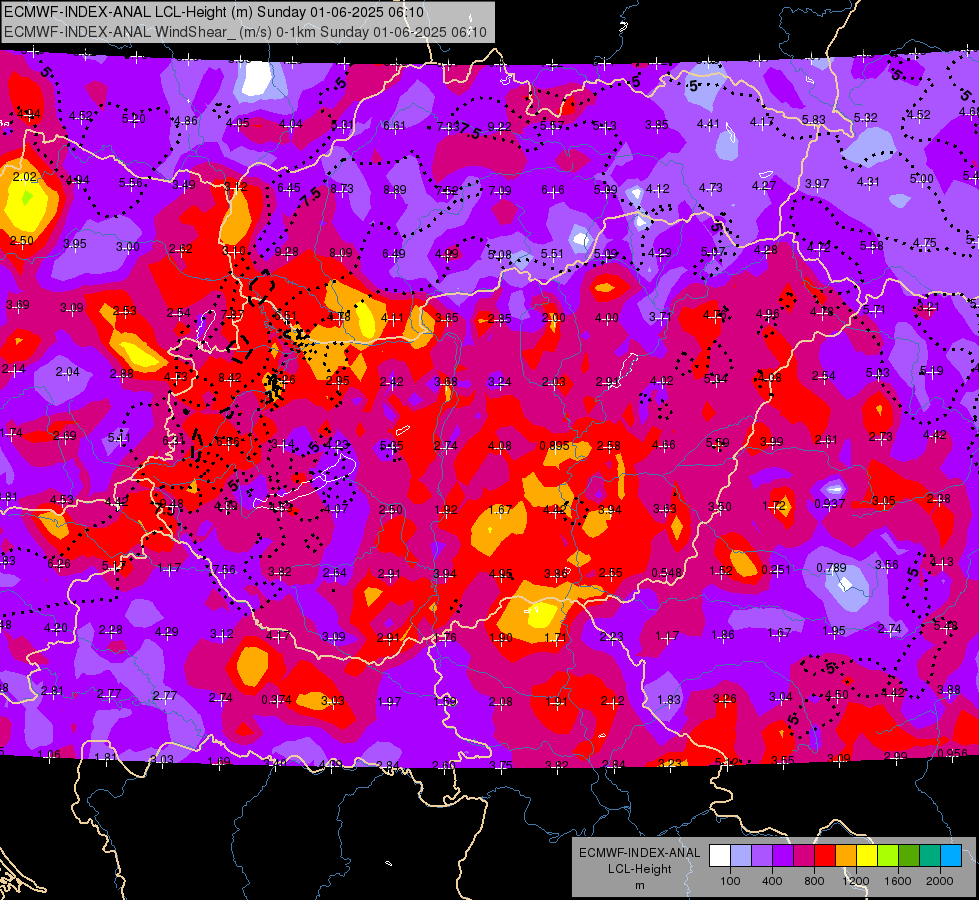The width and height of the screenshot is (979, 900).
Task: Click the wind shear value '9.28'
Action: (x=287, y=252)
